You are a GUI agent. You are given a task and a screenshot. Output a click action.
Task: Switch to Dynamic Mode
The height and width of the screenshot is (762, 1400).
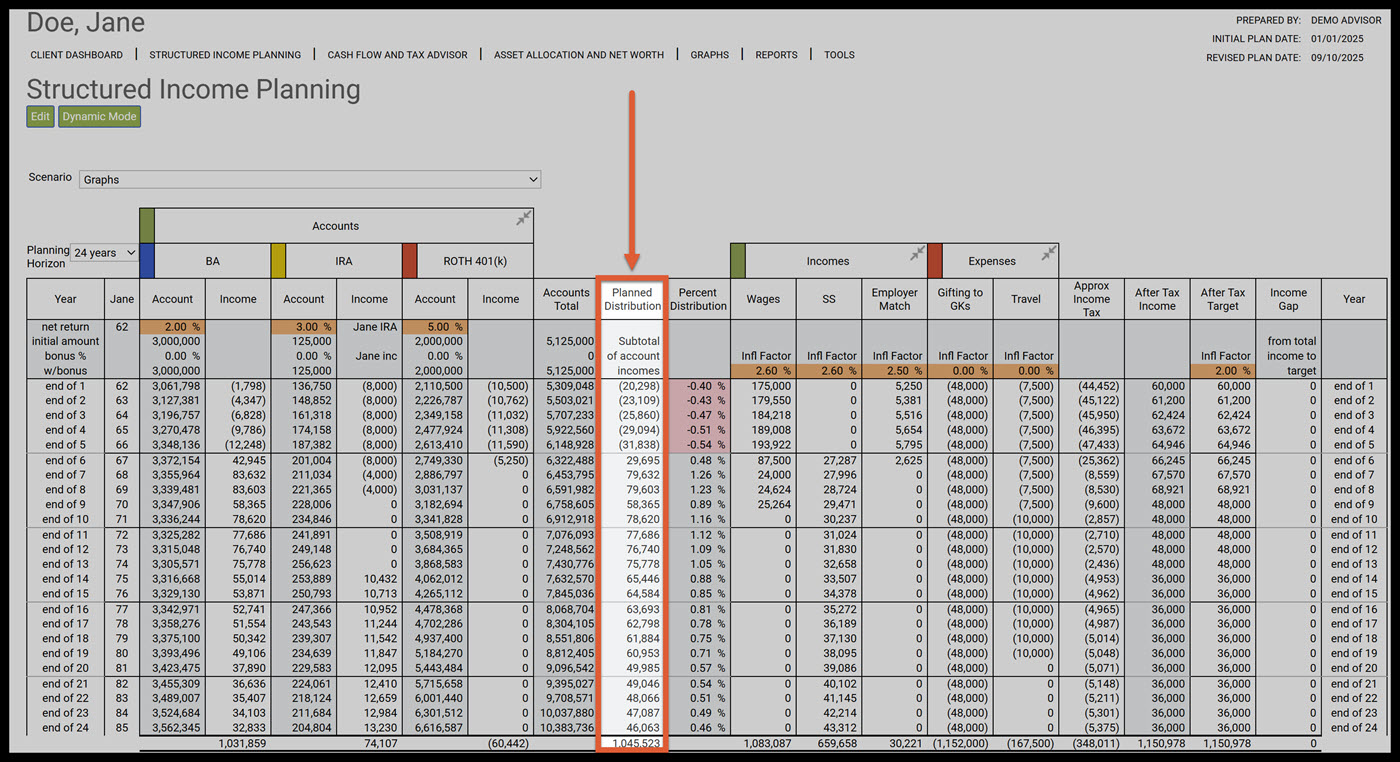99,117
